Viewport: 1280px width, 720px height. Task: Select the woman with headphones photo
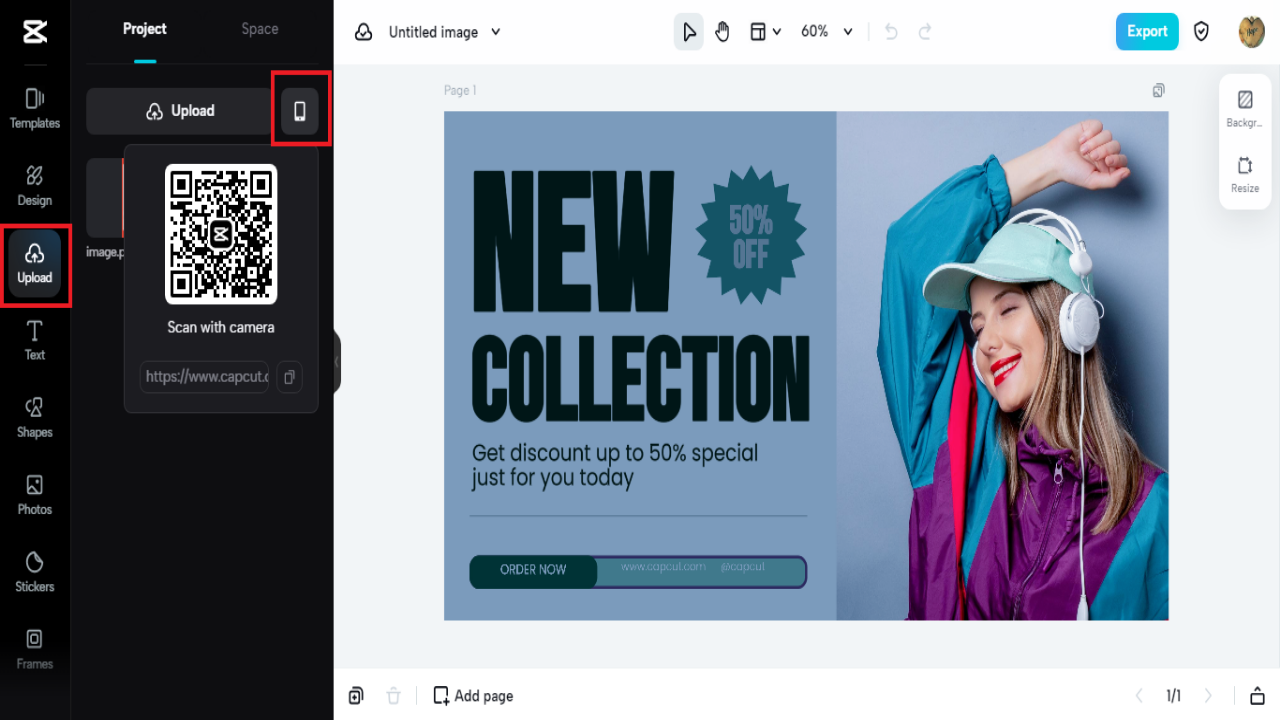[x=1002, y=366]
